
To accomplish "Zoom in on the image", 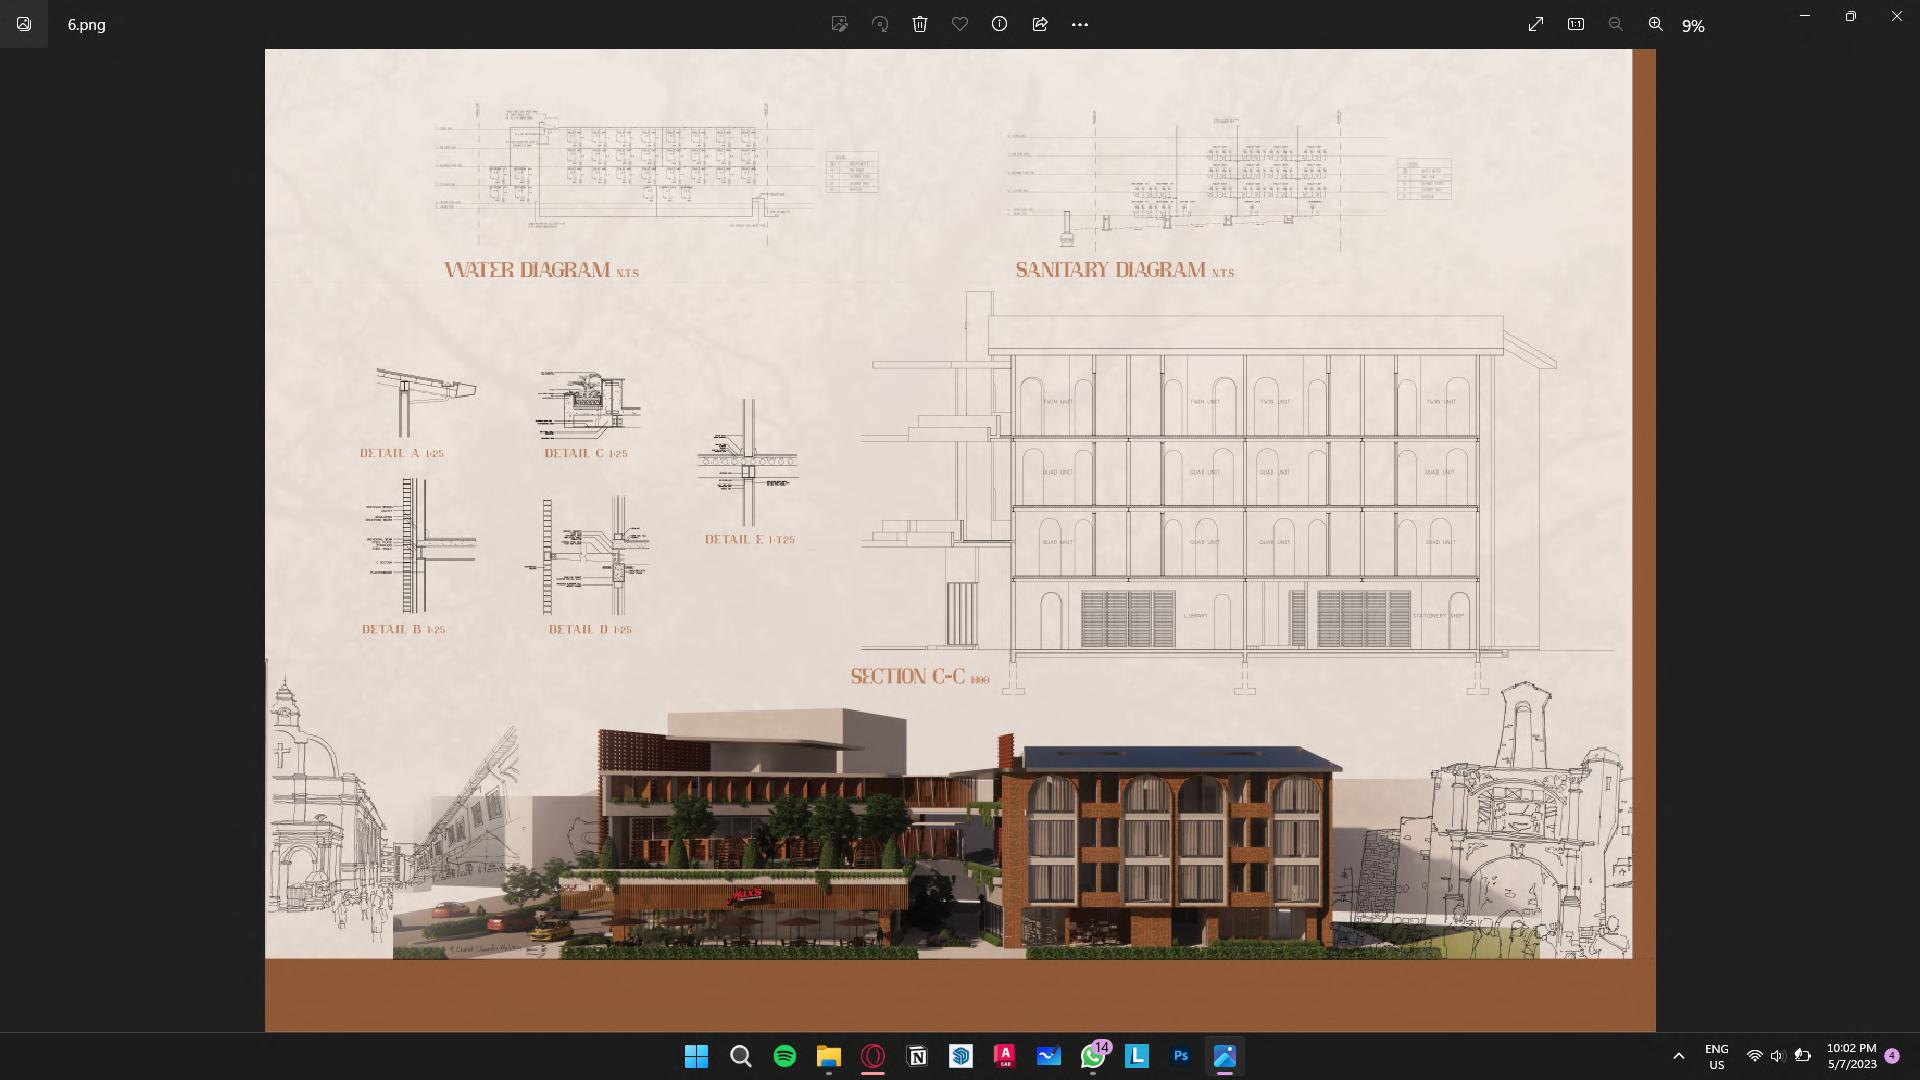I will 1656,24.
